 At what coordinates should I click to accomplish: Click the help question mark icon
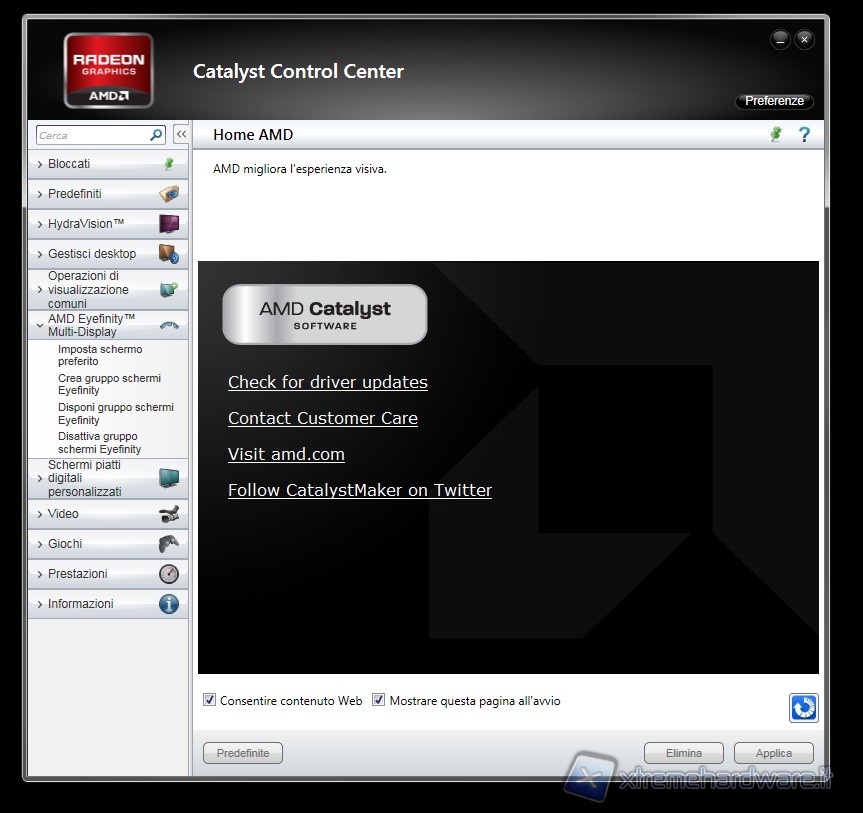804,135
